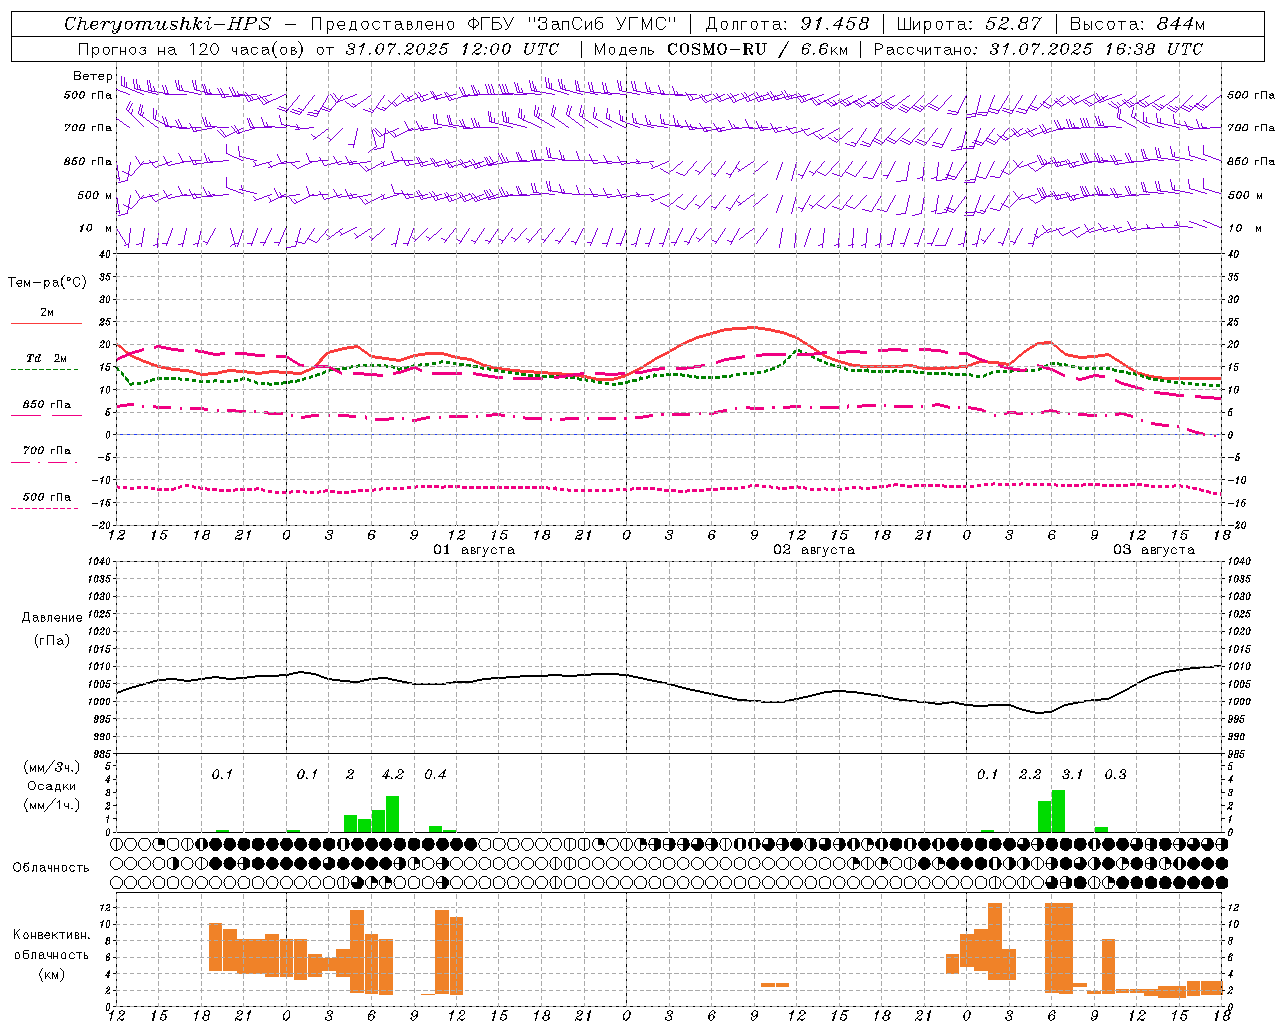
Task: Click the 4.2 precipitation total value
Action: (x=393, y=774)
